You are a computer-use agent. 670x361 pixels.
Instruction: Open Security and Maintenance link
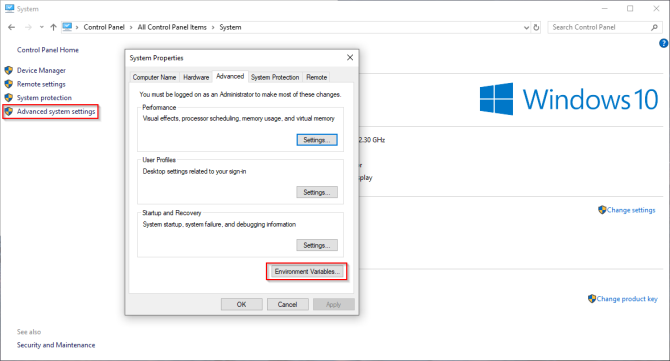pyautogui.click(x=56, y=345)
